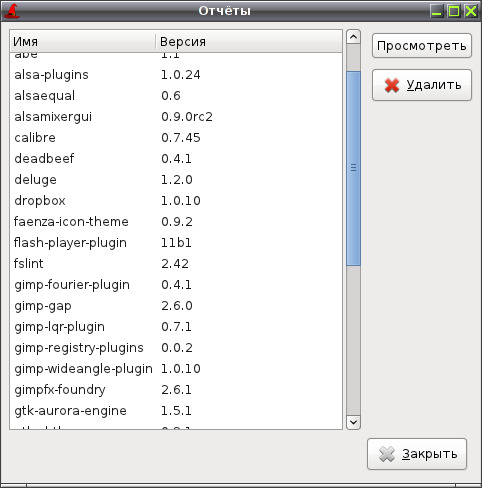
Task: Click version 0.0.2 cell
Action: (177, 348)
